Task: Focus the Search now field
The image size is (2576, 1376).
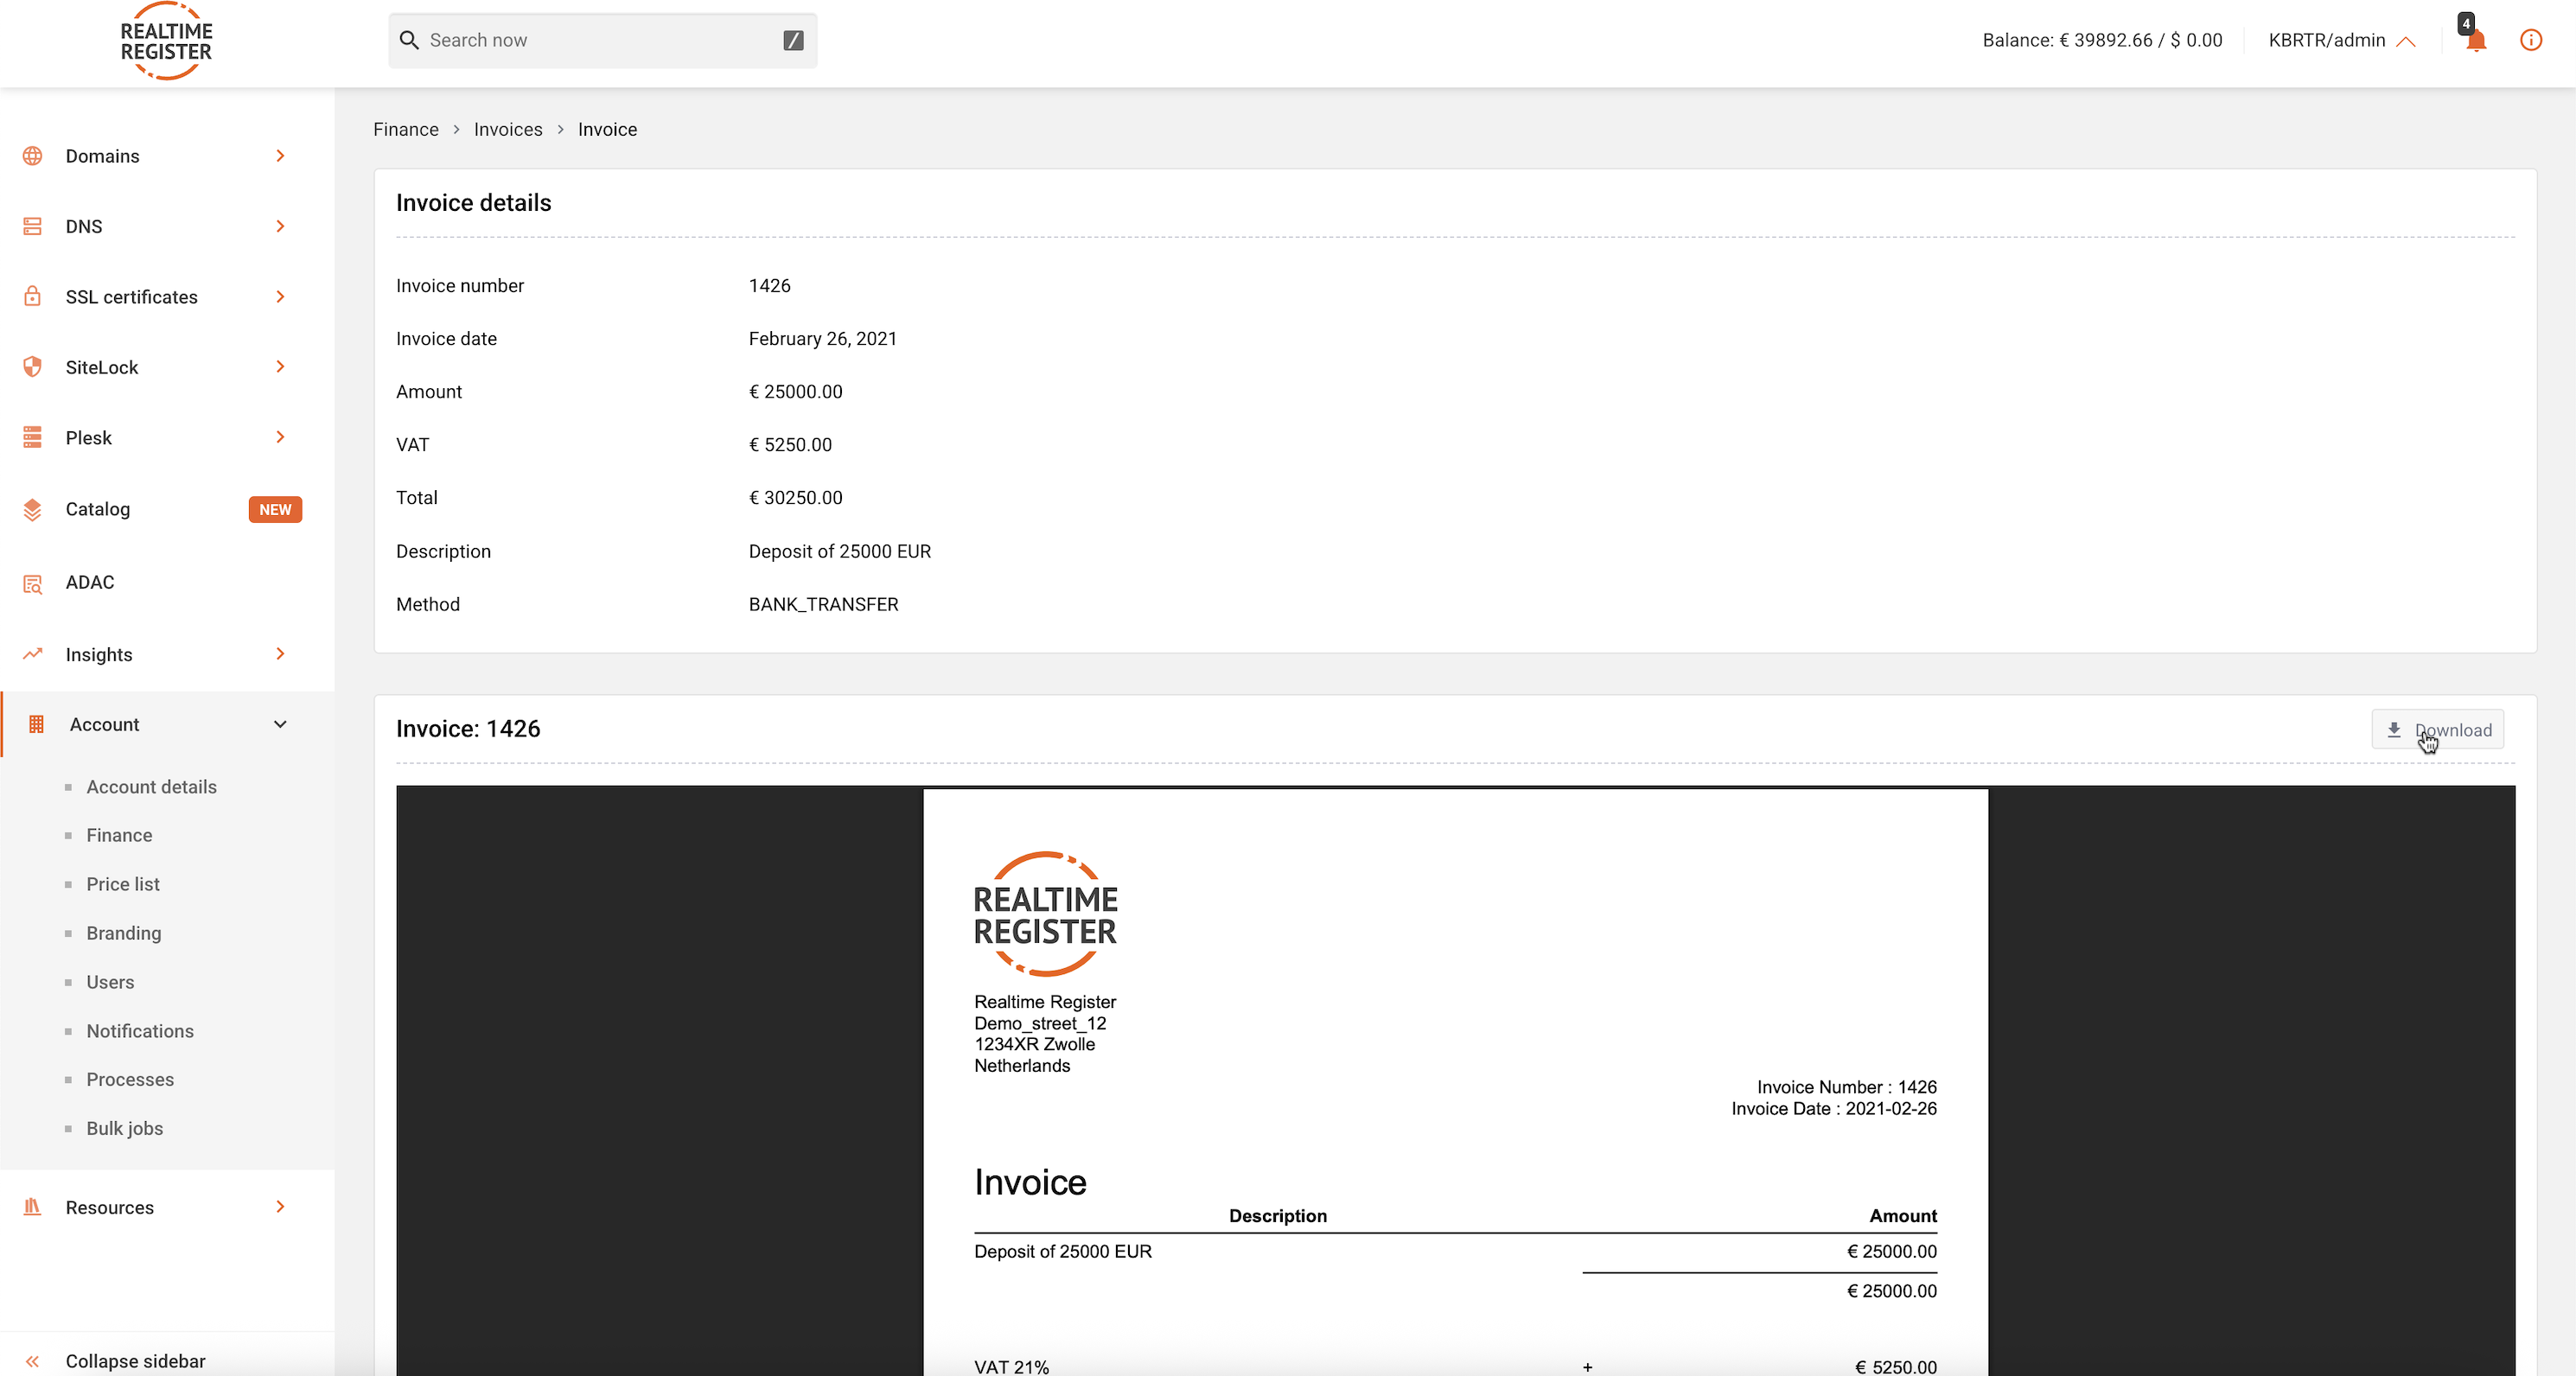Action: tap(600, 40)
